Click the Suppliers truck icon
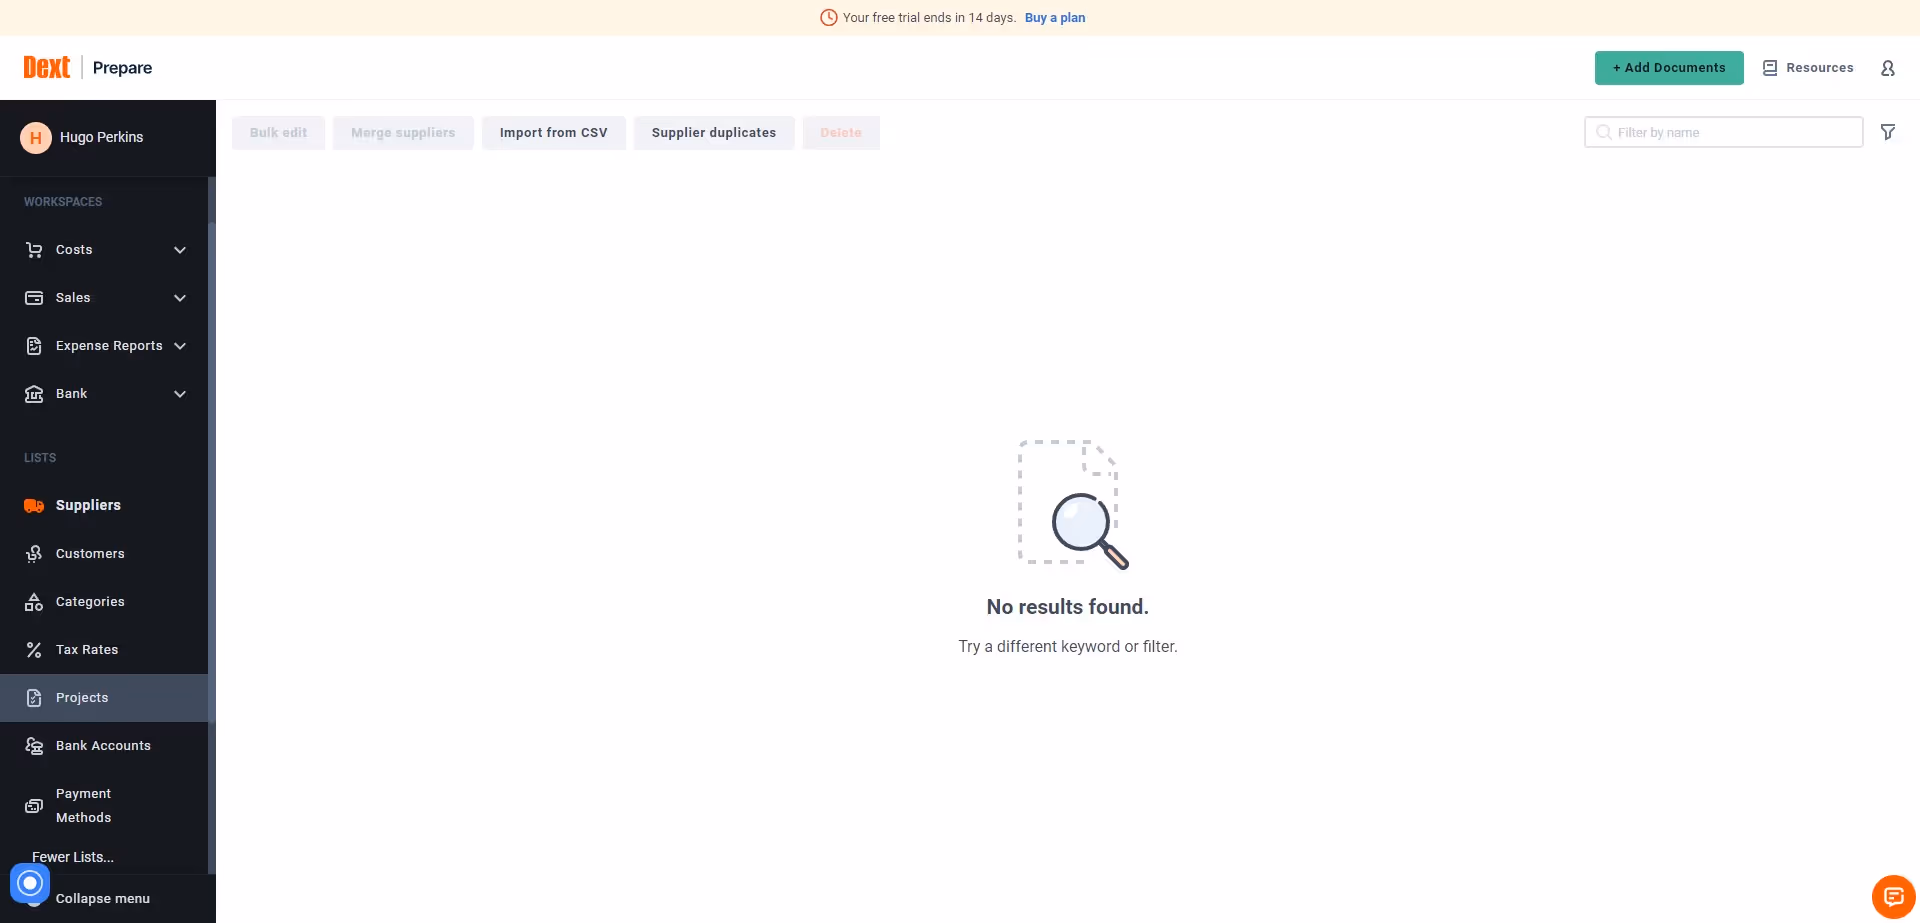This screenshot has height=923, width=1920. [x=34, y=506]
